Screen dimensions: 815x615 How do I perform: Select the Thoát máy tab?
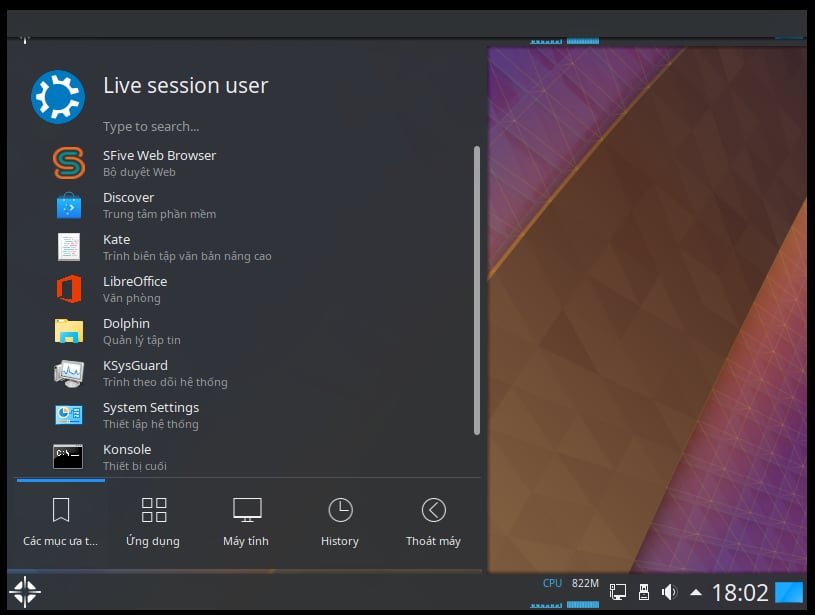point(433,522)
